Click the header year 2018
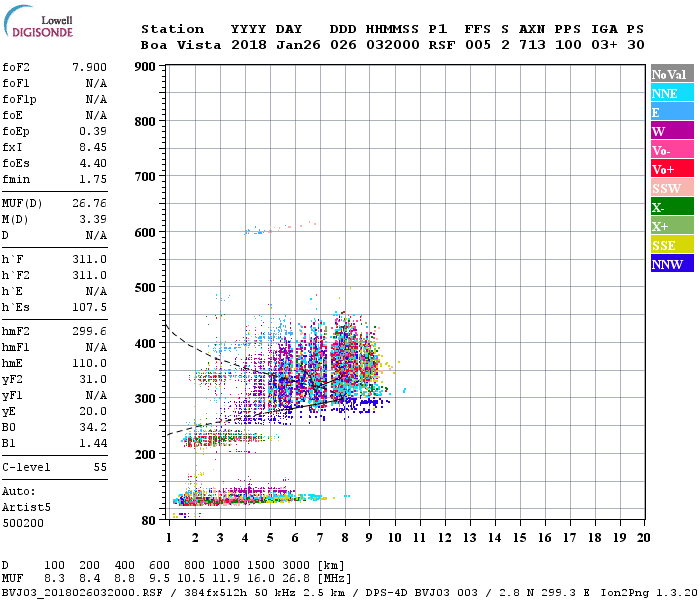Image resolution: width=700 pixels, height=600 pixels. [x=249, y=45]
